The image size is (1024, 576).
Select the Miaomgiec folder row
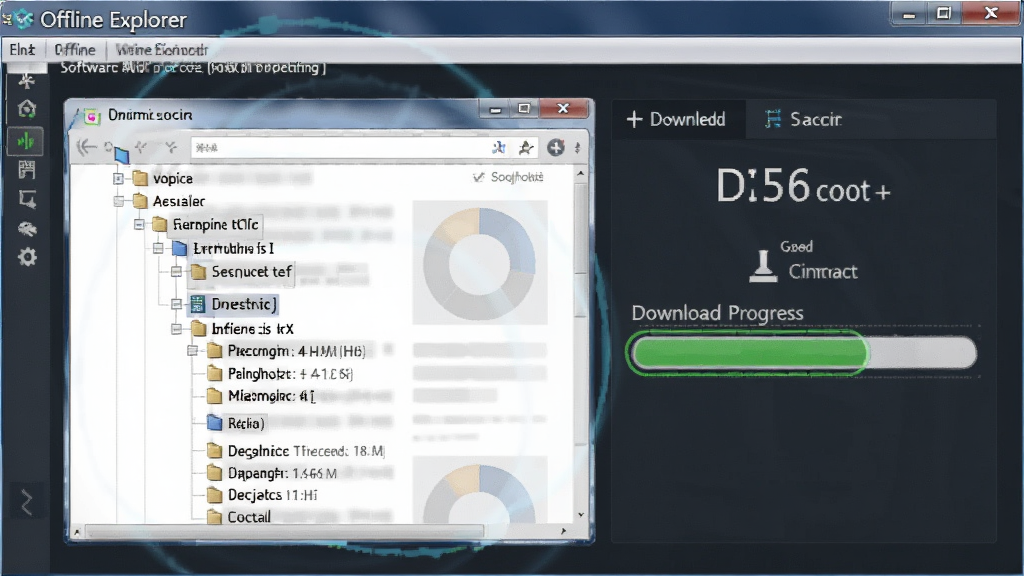coord(261,396)
